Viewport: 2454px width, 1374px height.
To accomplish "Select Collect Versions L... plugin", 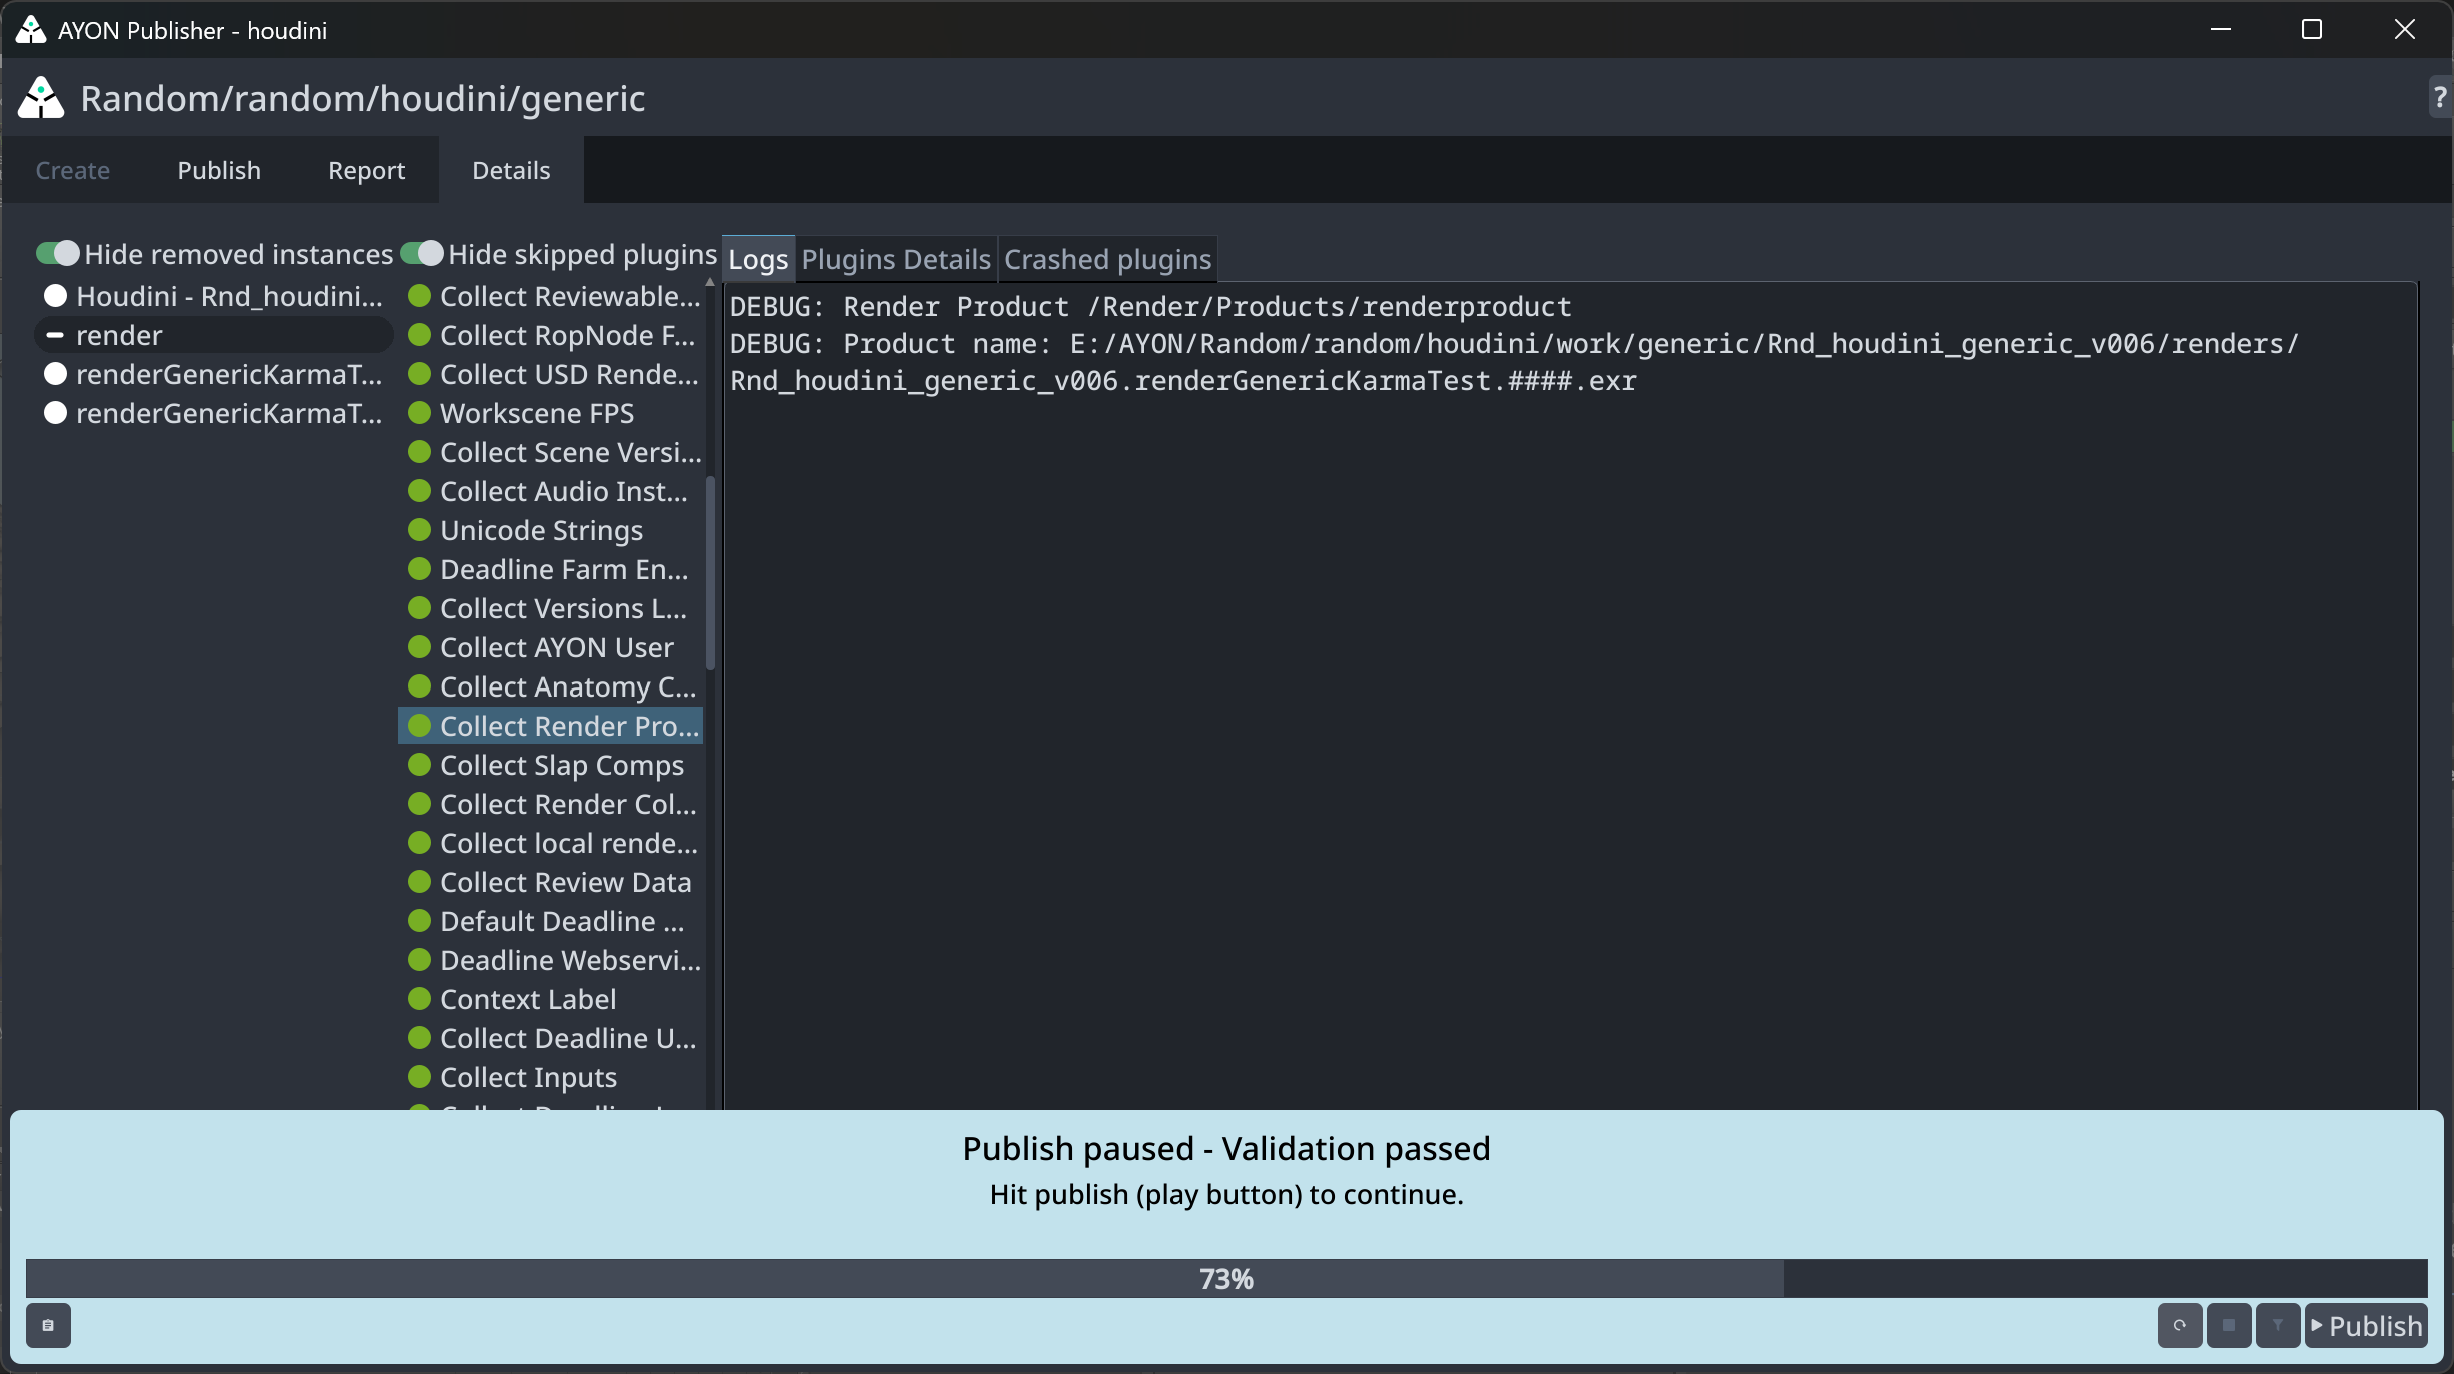I will (551, 608).
